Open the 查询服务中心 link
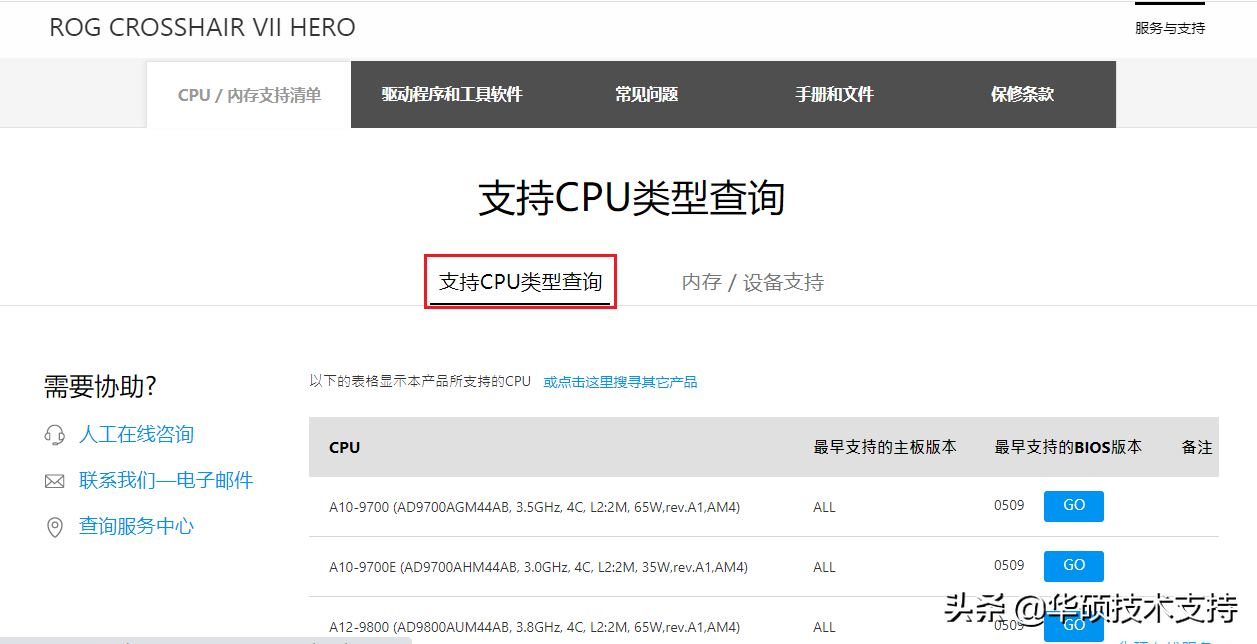The image size is (1257, 644). [136, 526]
